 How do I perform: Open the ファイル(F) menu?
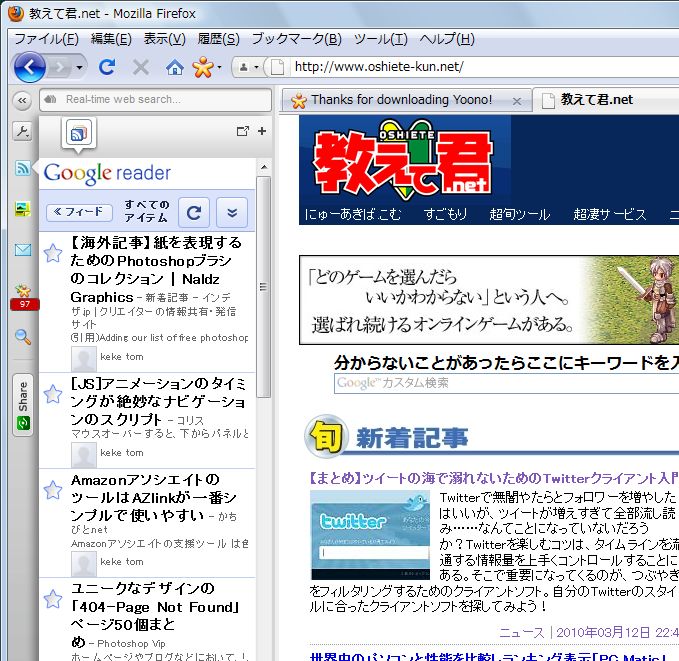coord(46,39)
